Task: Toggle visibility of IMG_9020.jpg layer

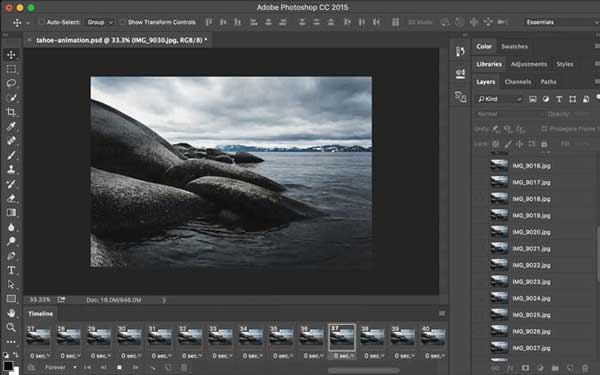Action: point(481,232)
